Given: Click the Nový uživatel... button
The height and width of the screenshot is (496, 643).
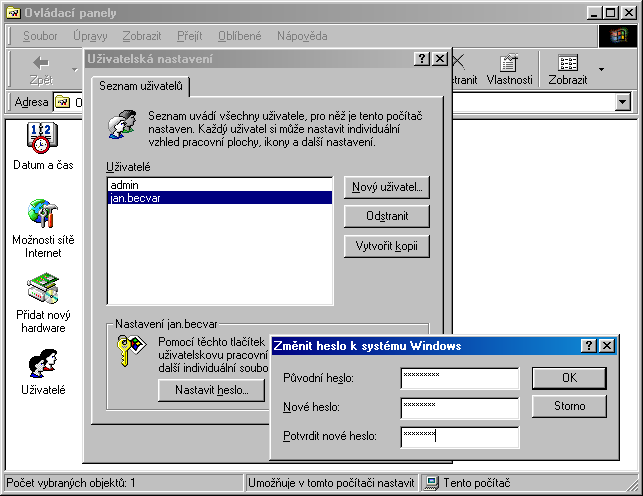Looking at the screenshot, I should click(x=387, y=187).
